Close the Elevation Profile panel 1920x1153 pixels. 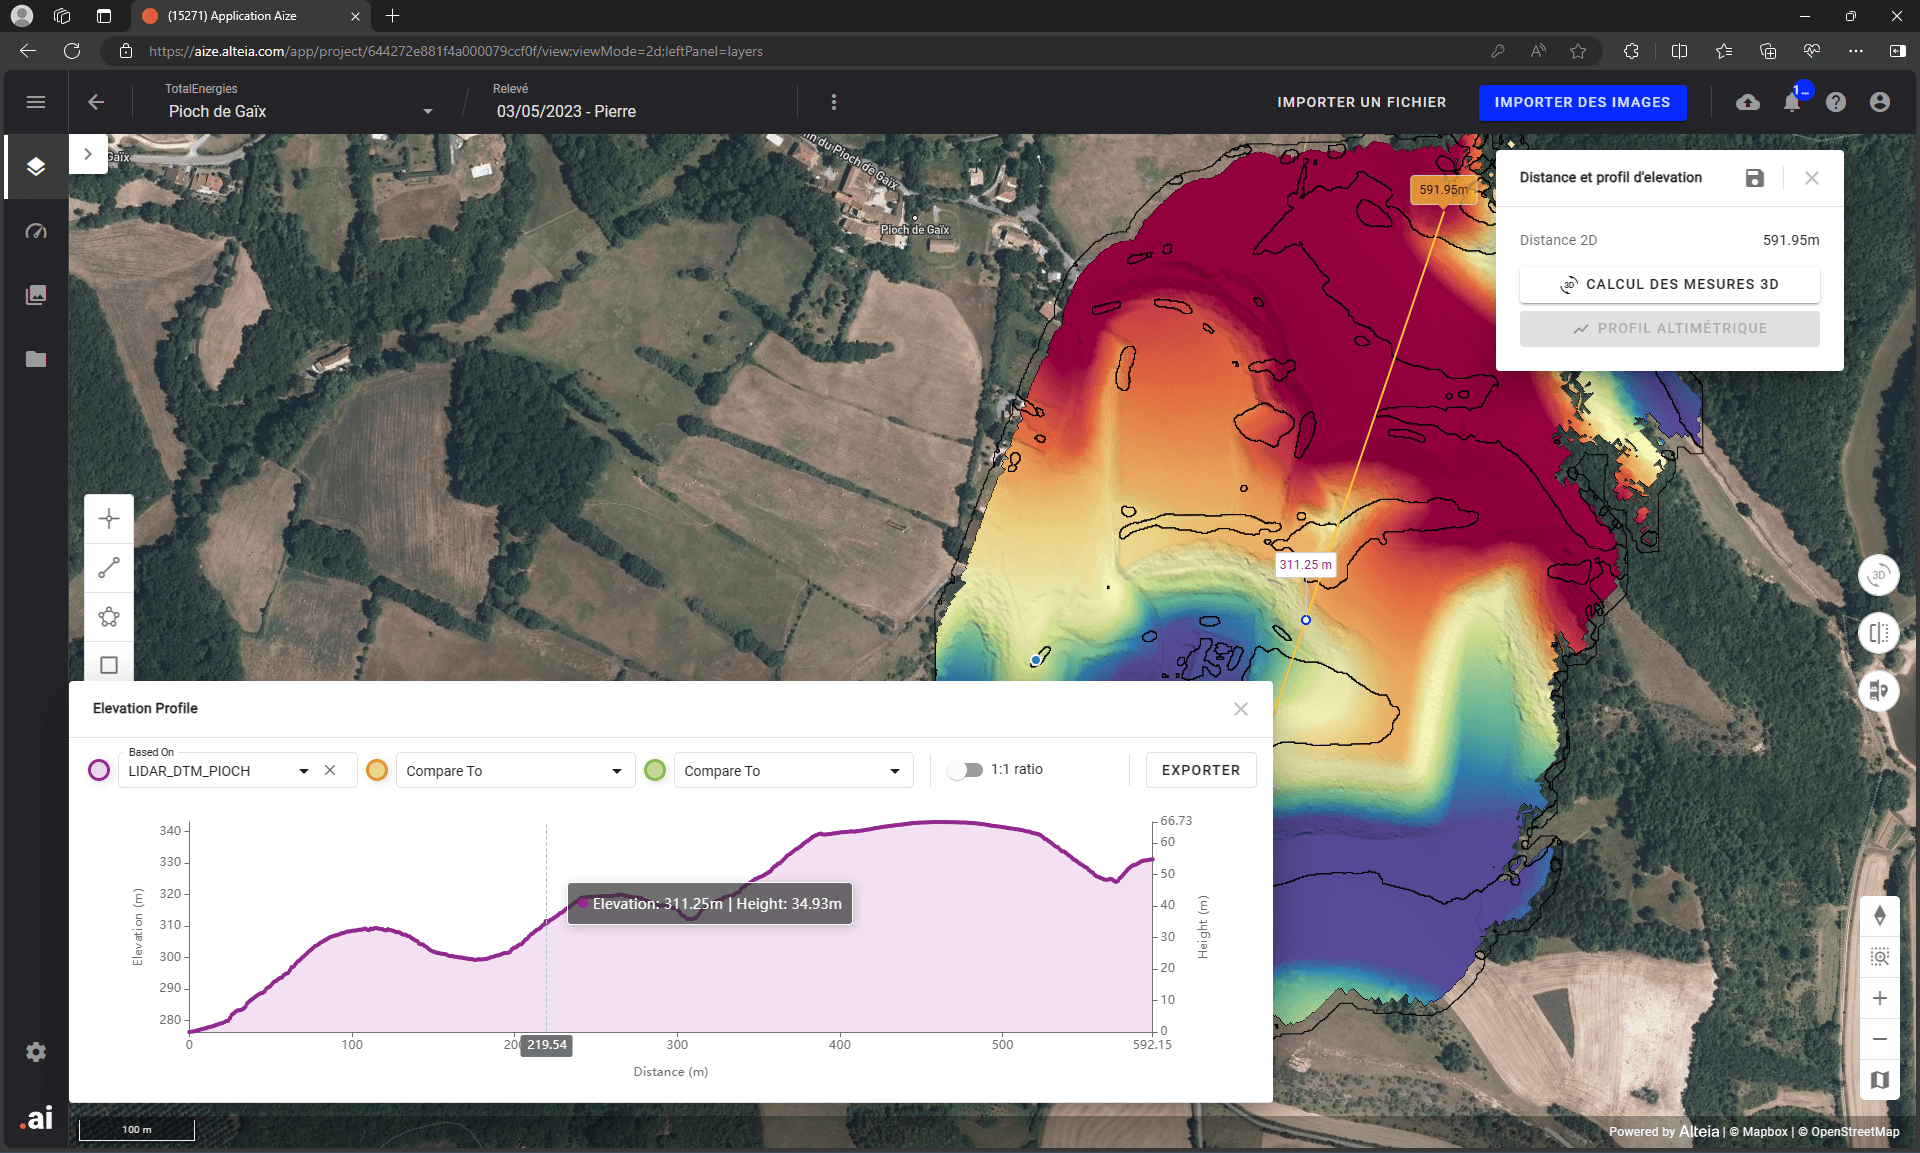click(x=1241, y=709)
